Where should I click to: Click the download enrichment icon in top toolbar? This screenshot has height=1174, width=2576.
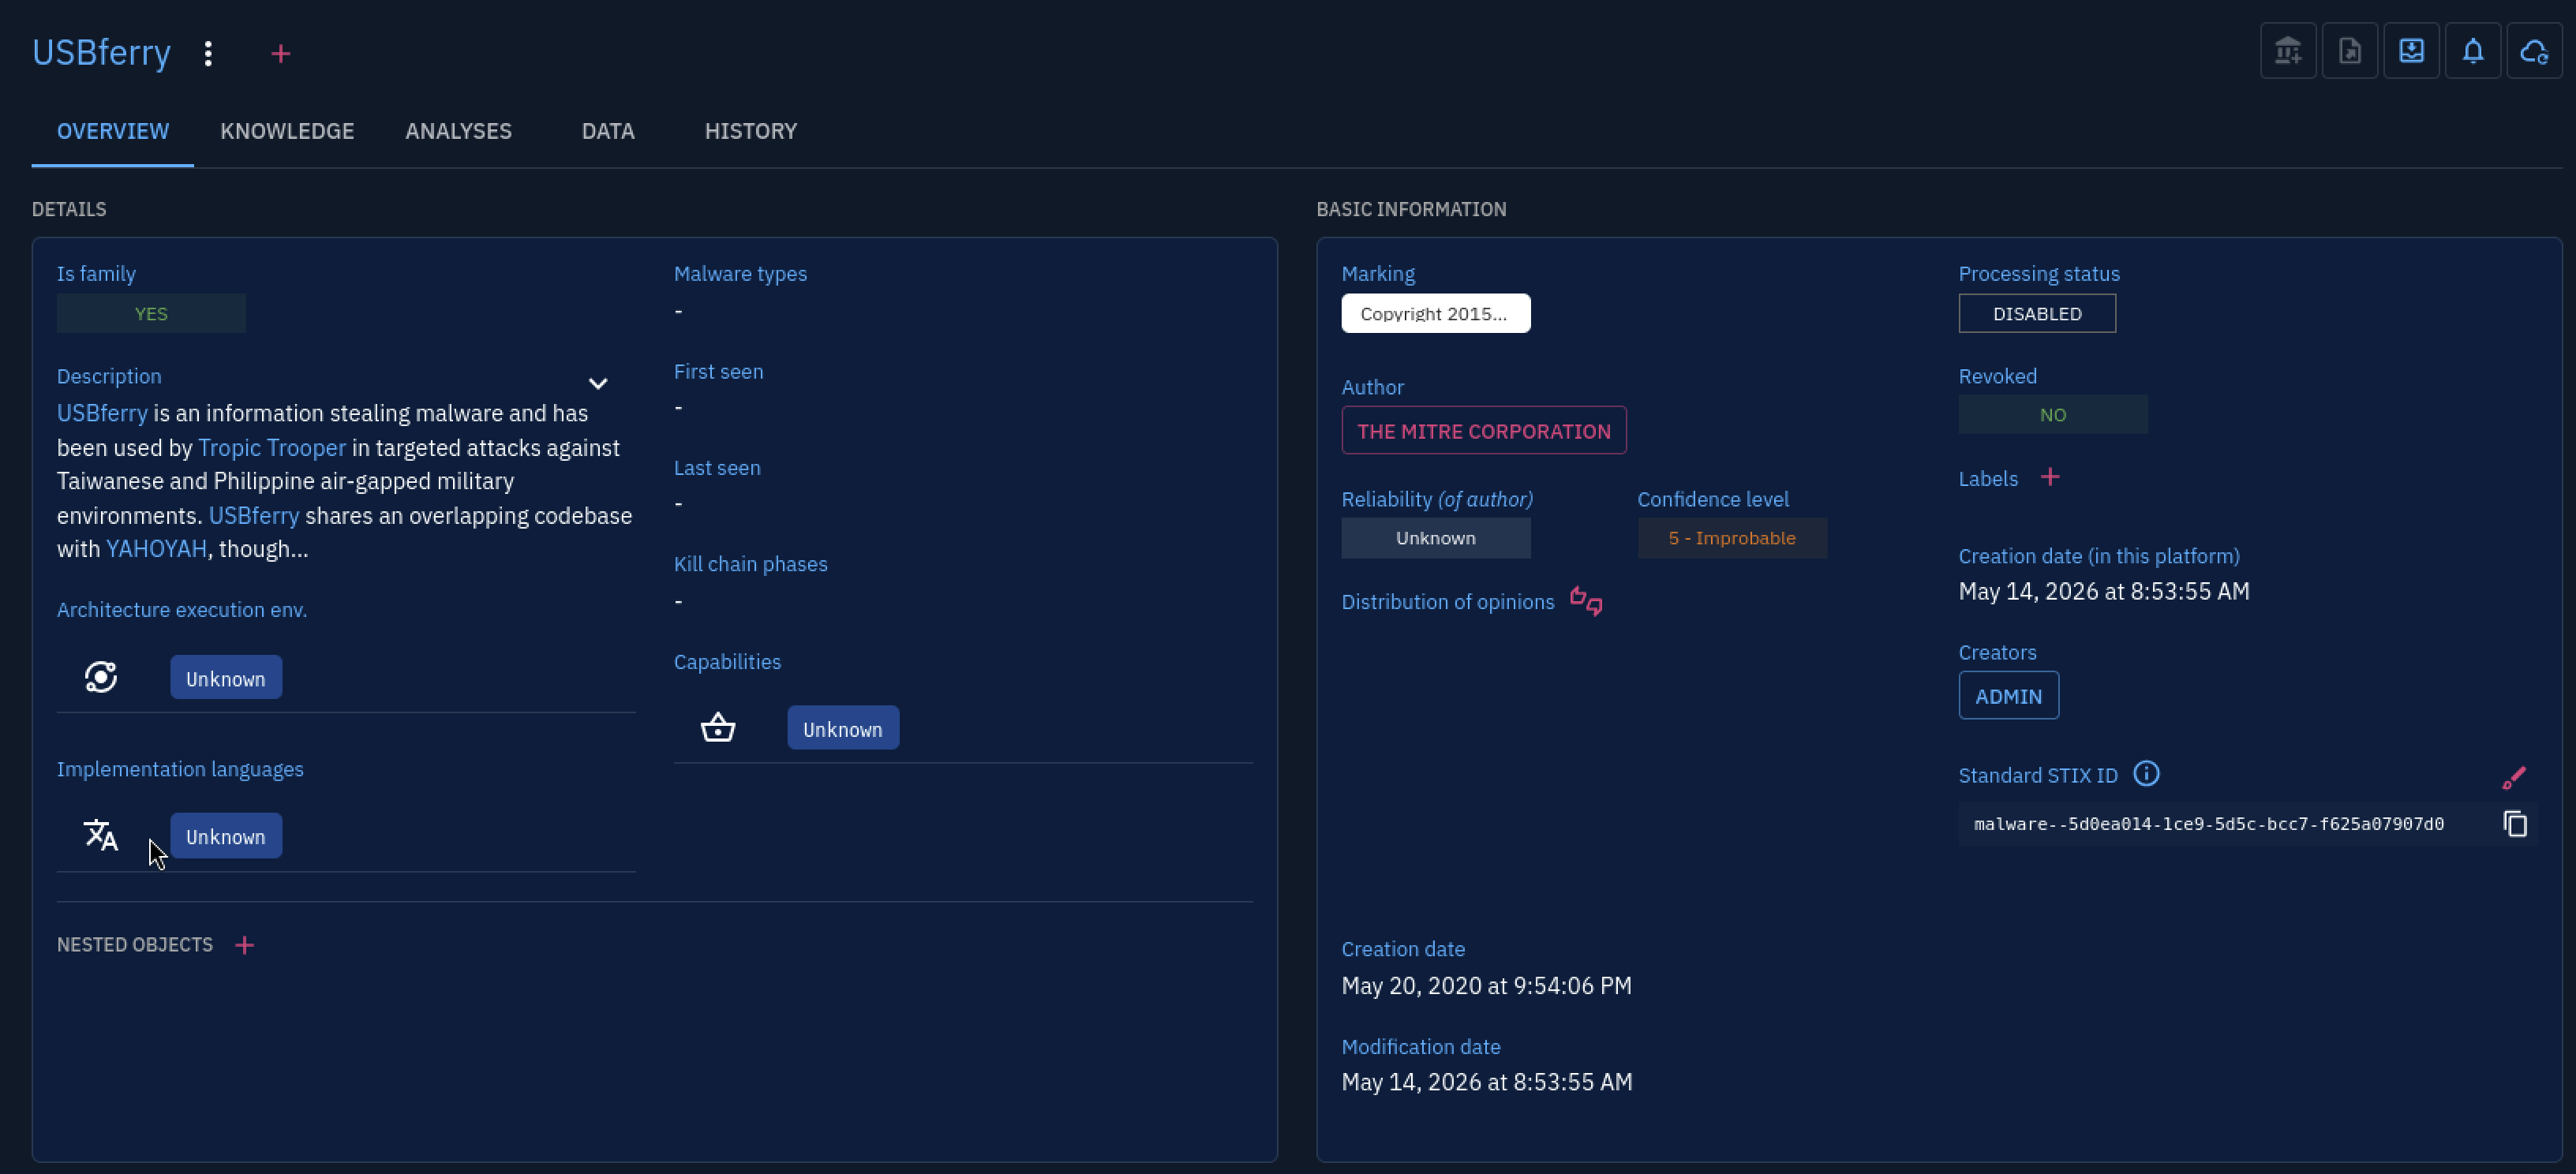pos(2411,51)
